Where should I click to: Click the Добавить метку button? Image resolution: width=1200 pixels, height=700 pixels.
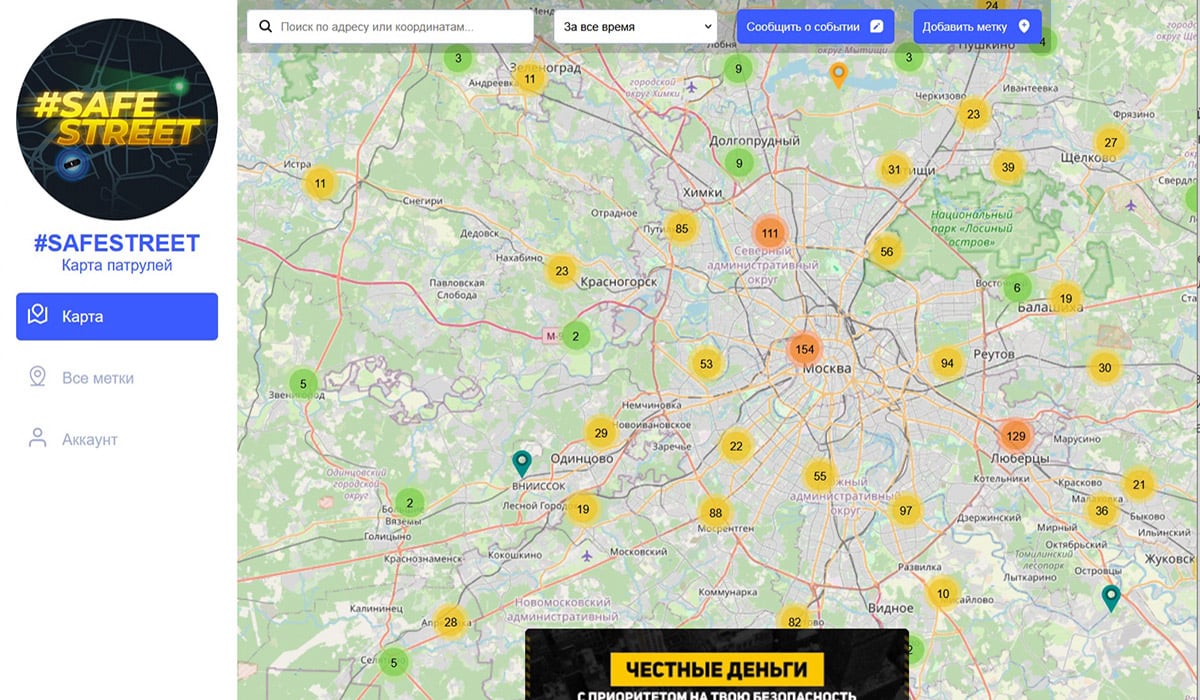pos(976,27)
